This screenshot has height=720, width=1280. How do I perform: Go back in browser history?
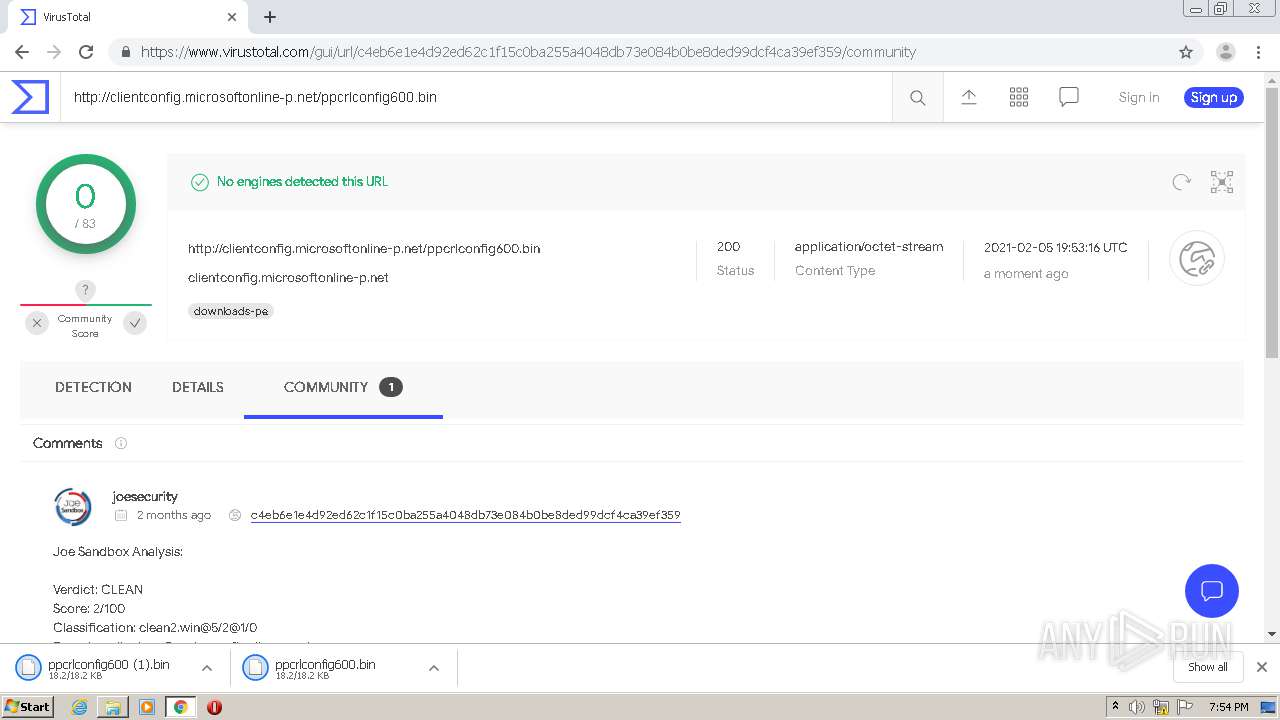(x=22, y=52)
